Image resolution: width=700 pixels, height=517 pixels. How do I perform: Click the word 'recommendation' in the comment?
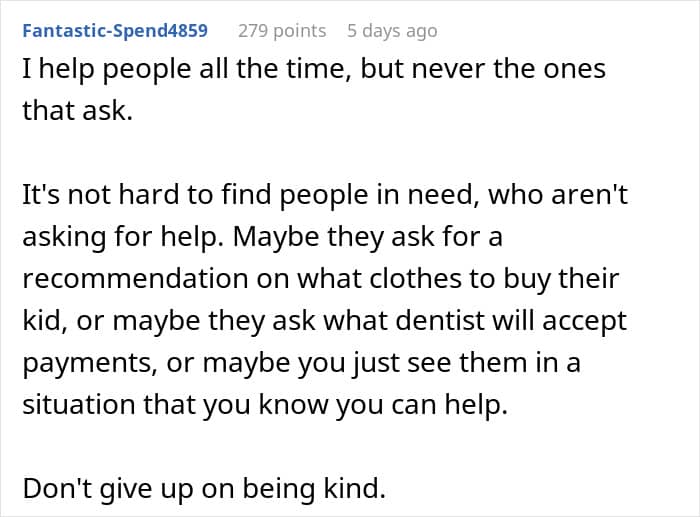coord(135,278)
